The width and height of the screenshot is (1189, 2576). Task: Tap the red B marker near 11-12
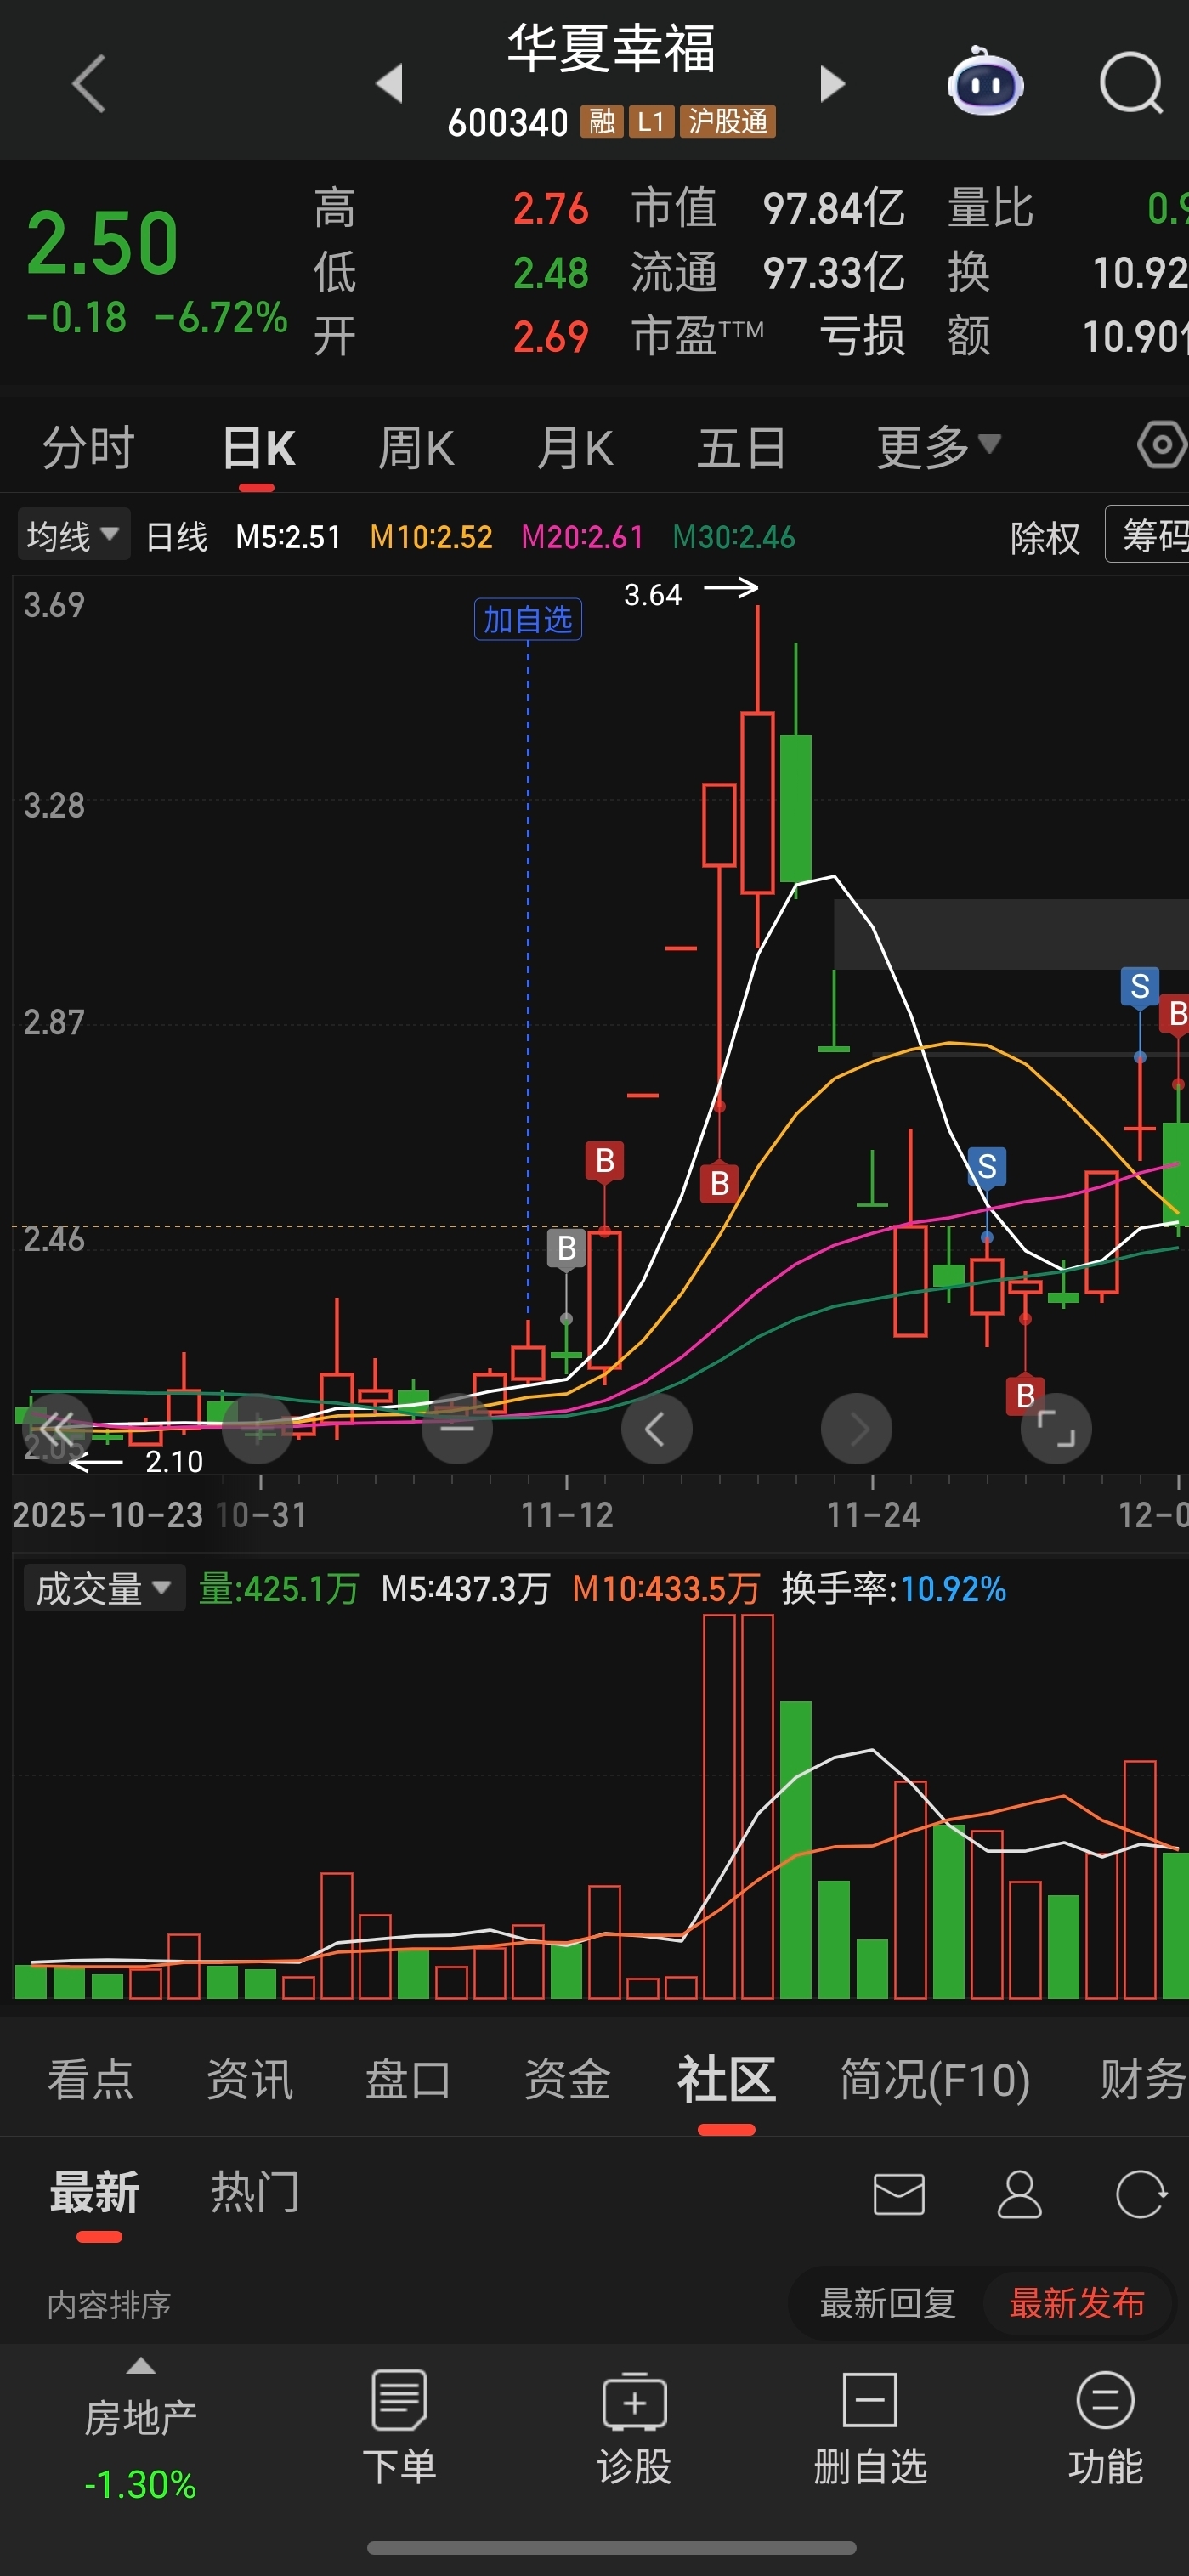(604, 1161)
